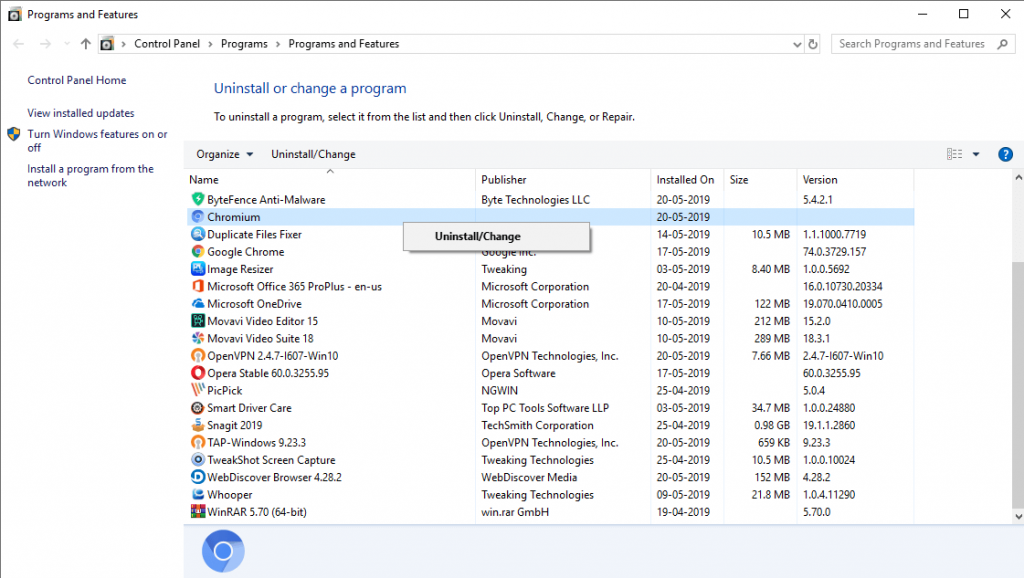Viewport: 1024px width, 578px height.
Task: Click the Movavi Video Suite 18 icon
Action: (x=197, y=338)
